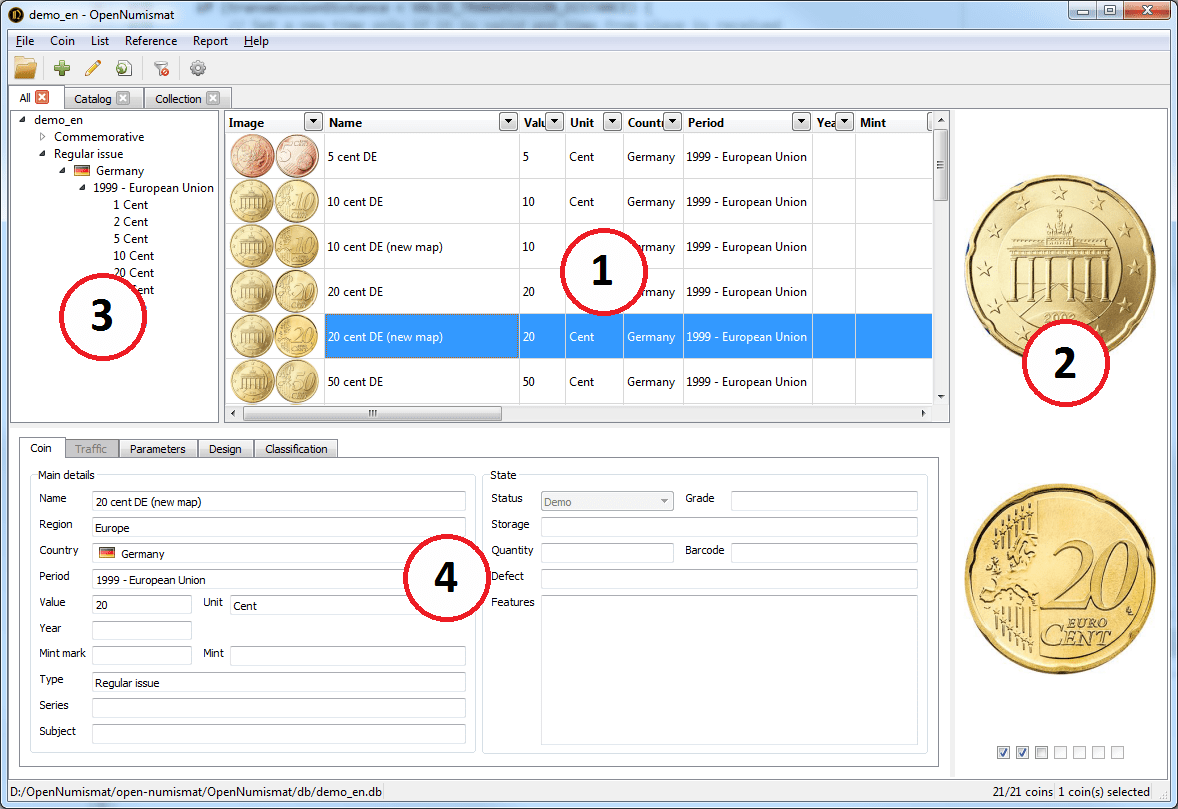1178x809 pixels.
Task: Open the Year column filter dropdown
Action: click(844, 122)
